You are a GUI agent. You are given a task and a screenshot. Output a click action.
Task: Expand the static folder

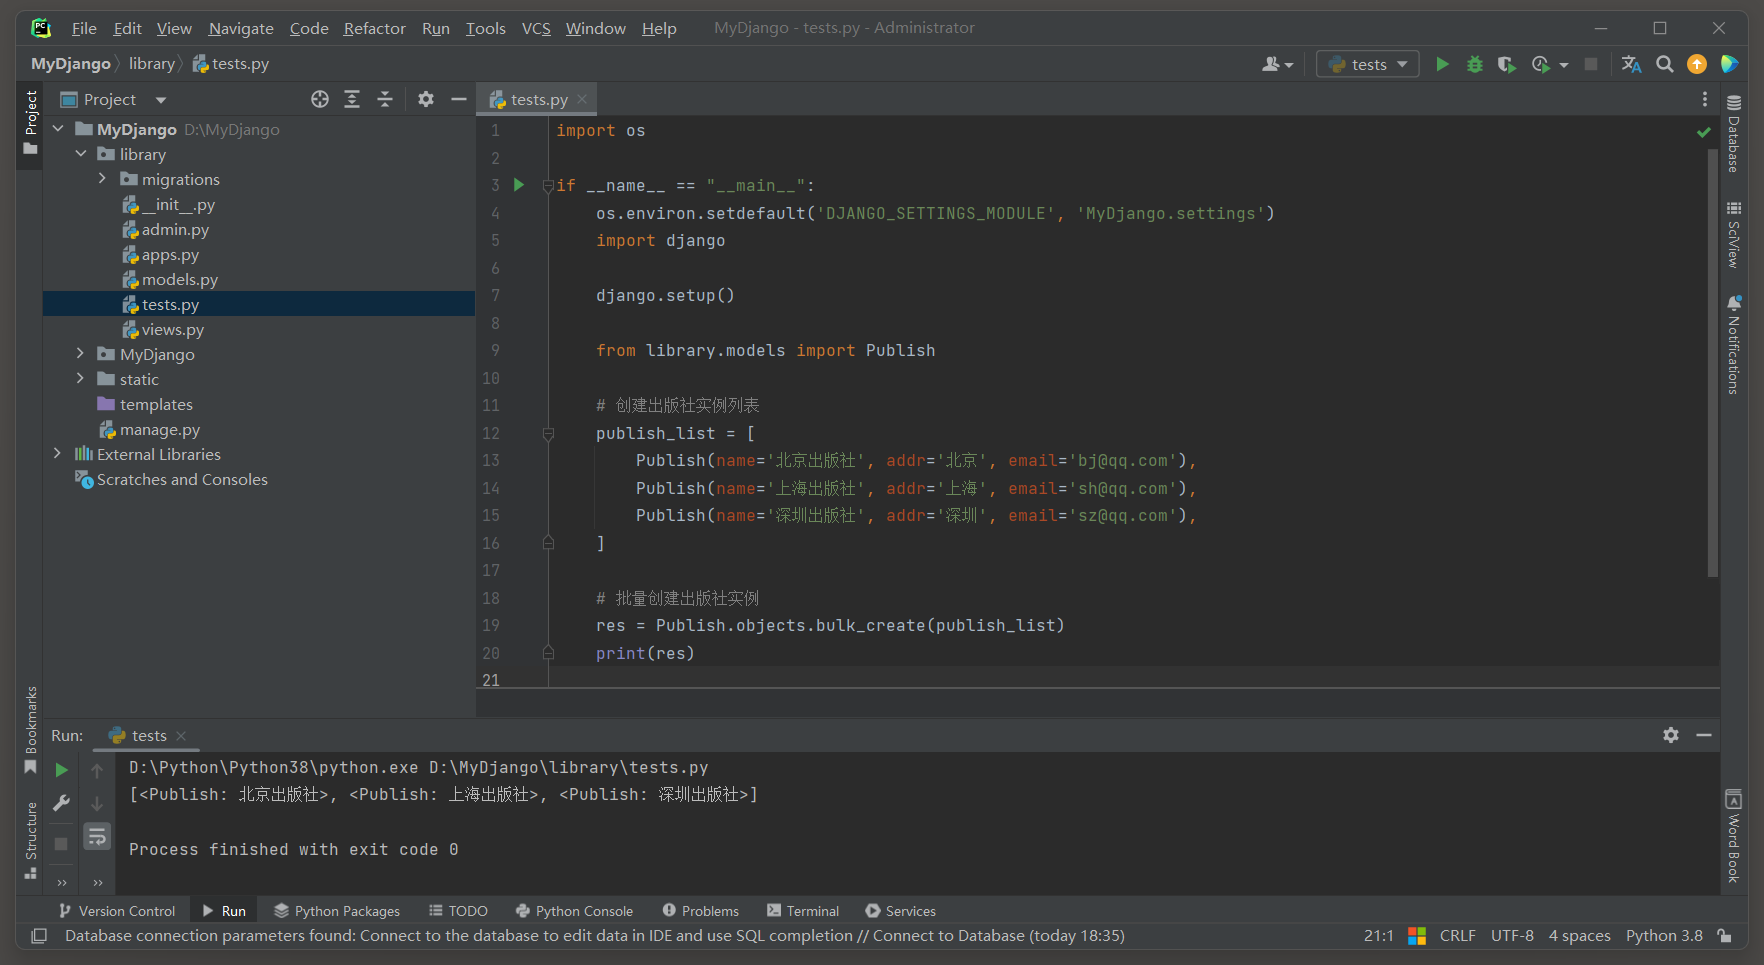[81, 379]
